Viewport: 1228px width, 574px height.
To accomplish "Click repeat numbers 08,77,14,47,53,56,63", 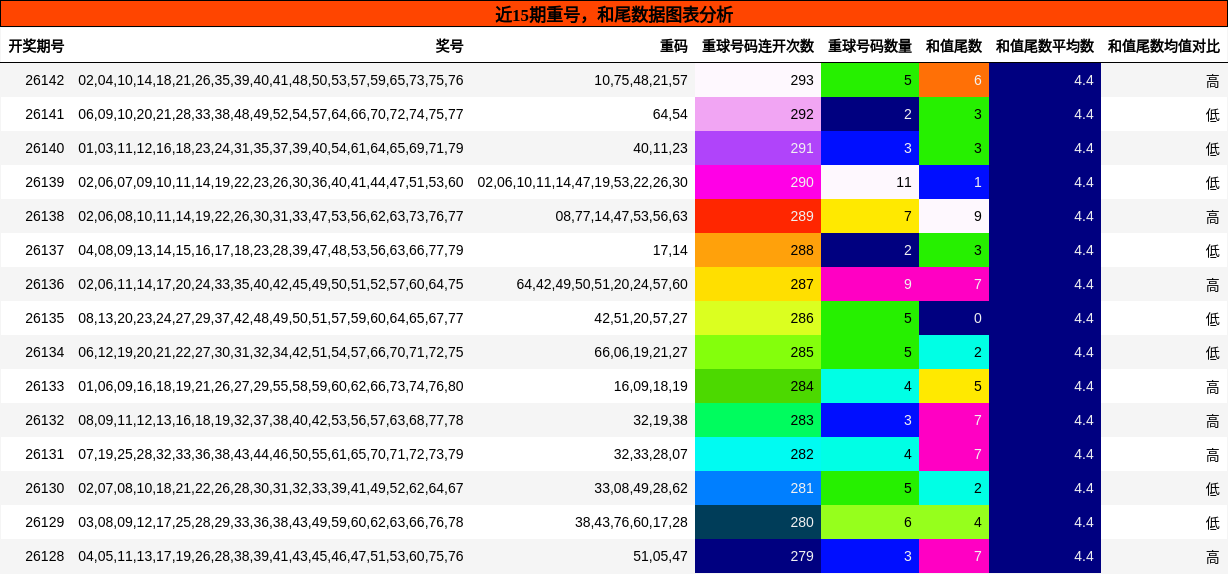I will coord(622,216).
